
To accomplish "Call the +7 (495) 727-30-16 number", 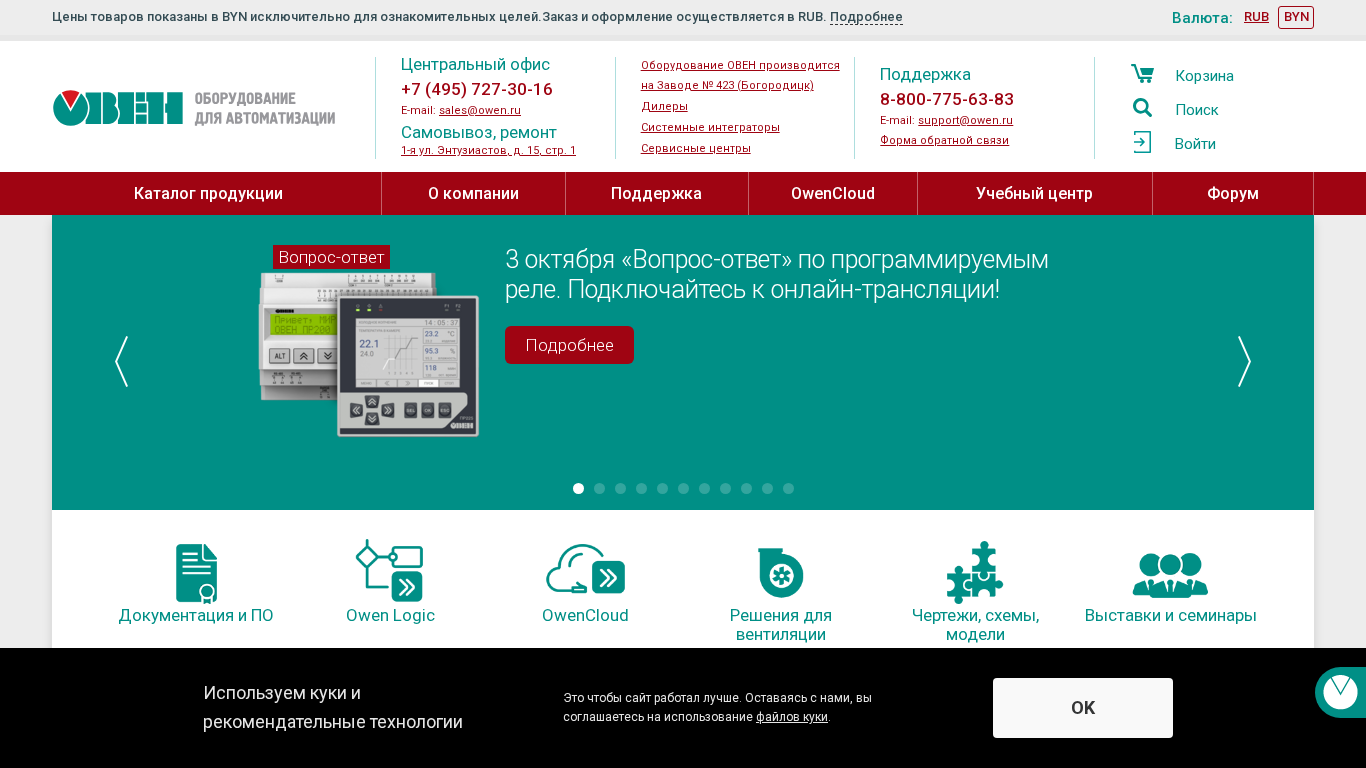I will tap(477, 89).
